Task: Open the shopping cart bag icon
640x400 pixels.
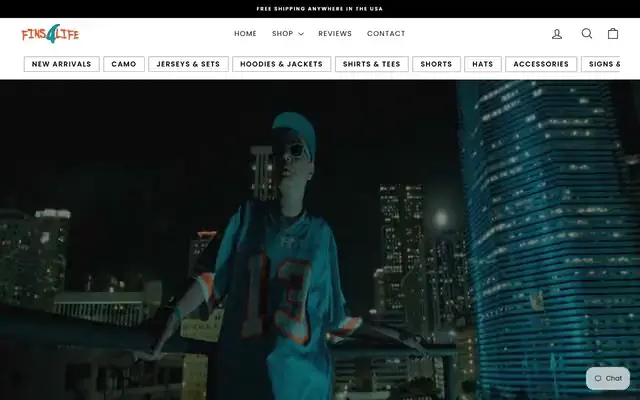Action: tap(613, 33)
